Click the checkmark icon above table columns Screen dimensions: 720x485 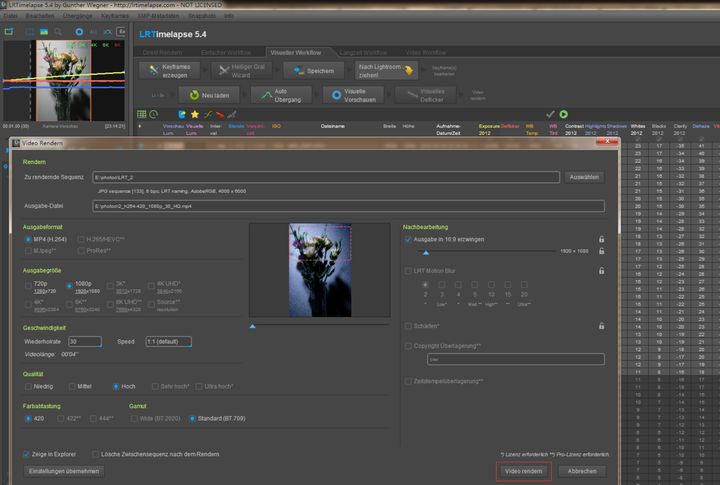click(x=550, y=114)
